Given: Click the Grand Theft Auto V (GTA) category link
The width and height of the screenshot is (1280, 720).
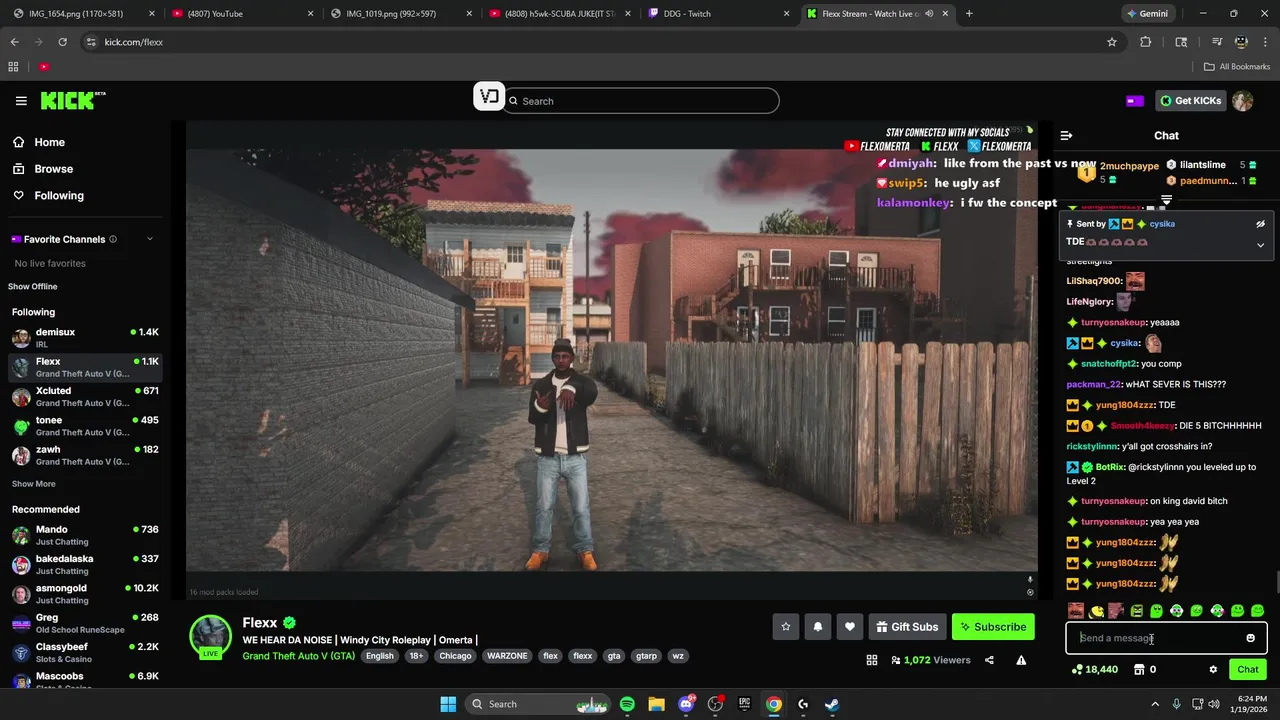Looking at the screenshot, I should click(298, 656).
